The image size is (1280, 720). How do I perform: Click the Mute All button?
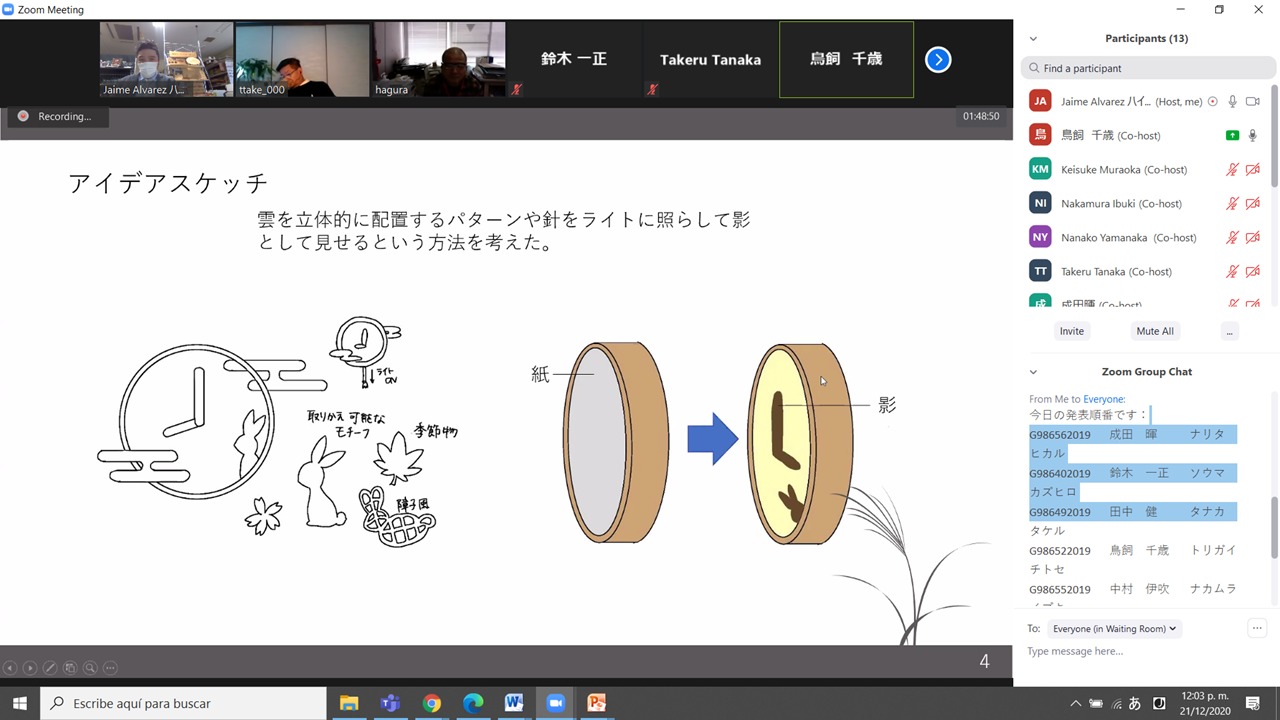1155,331
